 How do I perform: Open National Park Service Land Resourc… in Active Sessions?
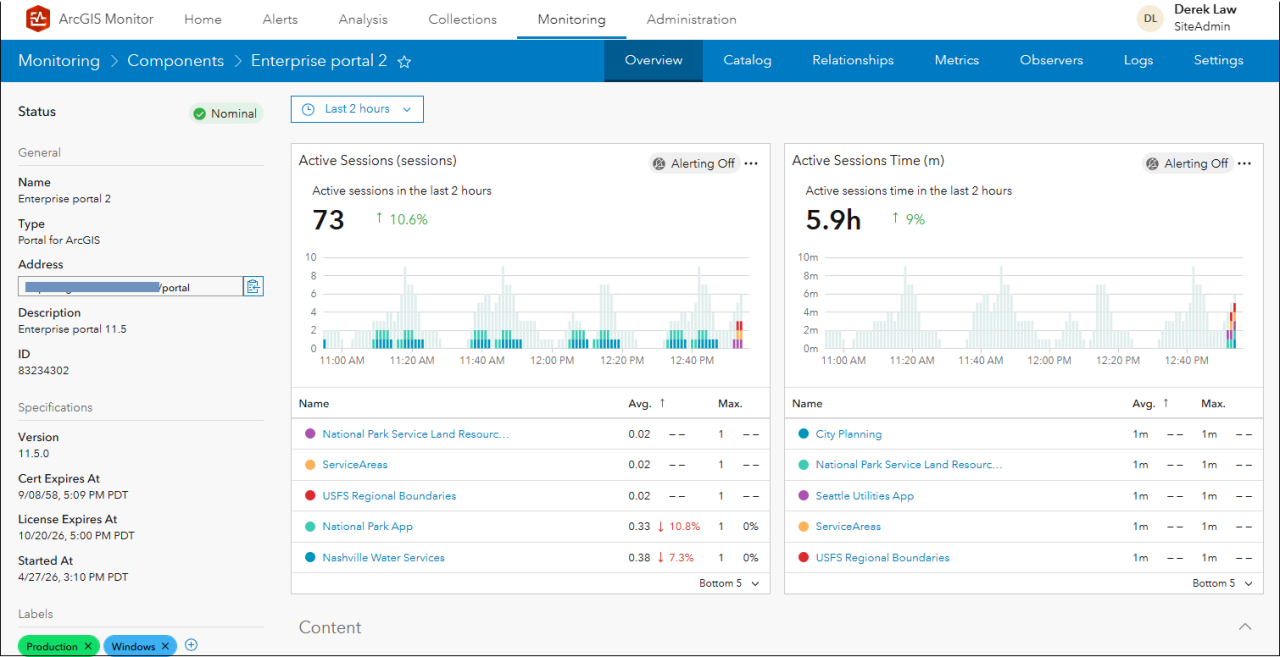[x=416, y=434]
